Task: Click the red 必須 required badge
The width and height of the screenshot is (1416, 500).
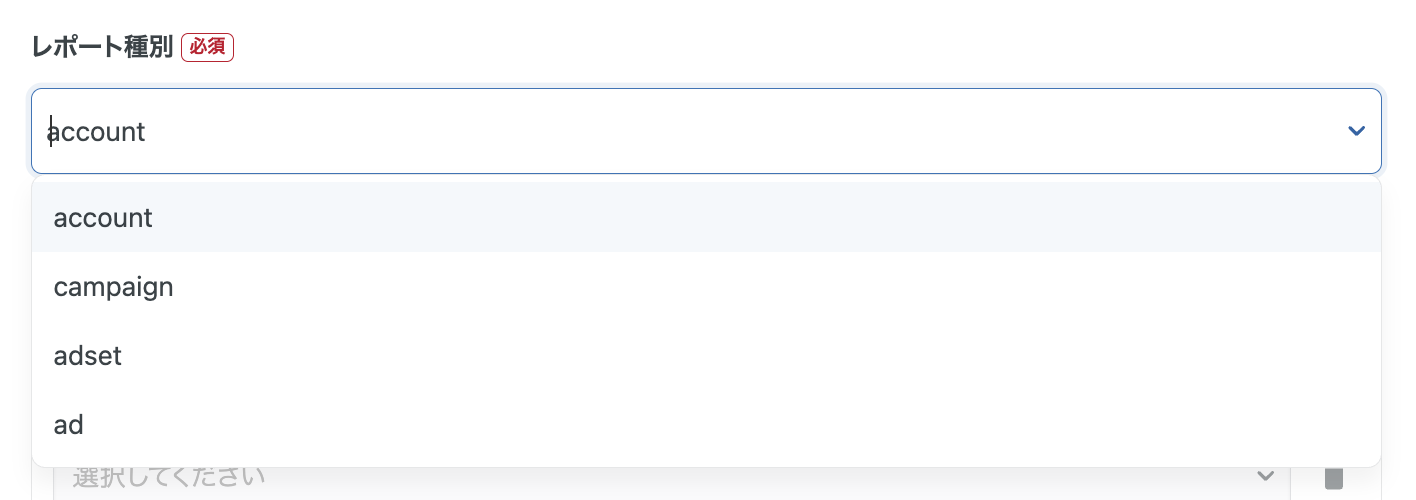Action: pos(207,47)
